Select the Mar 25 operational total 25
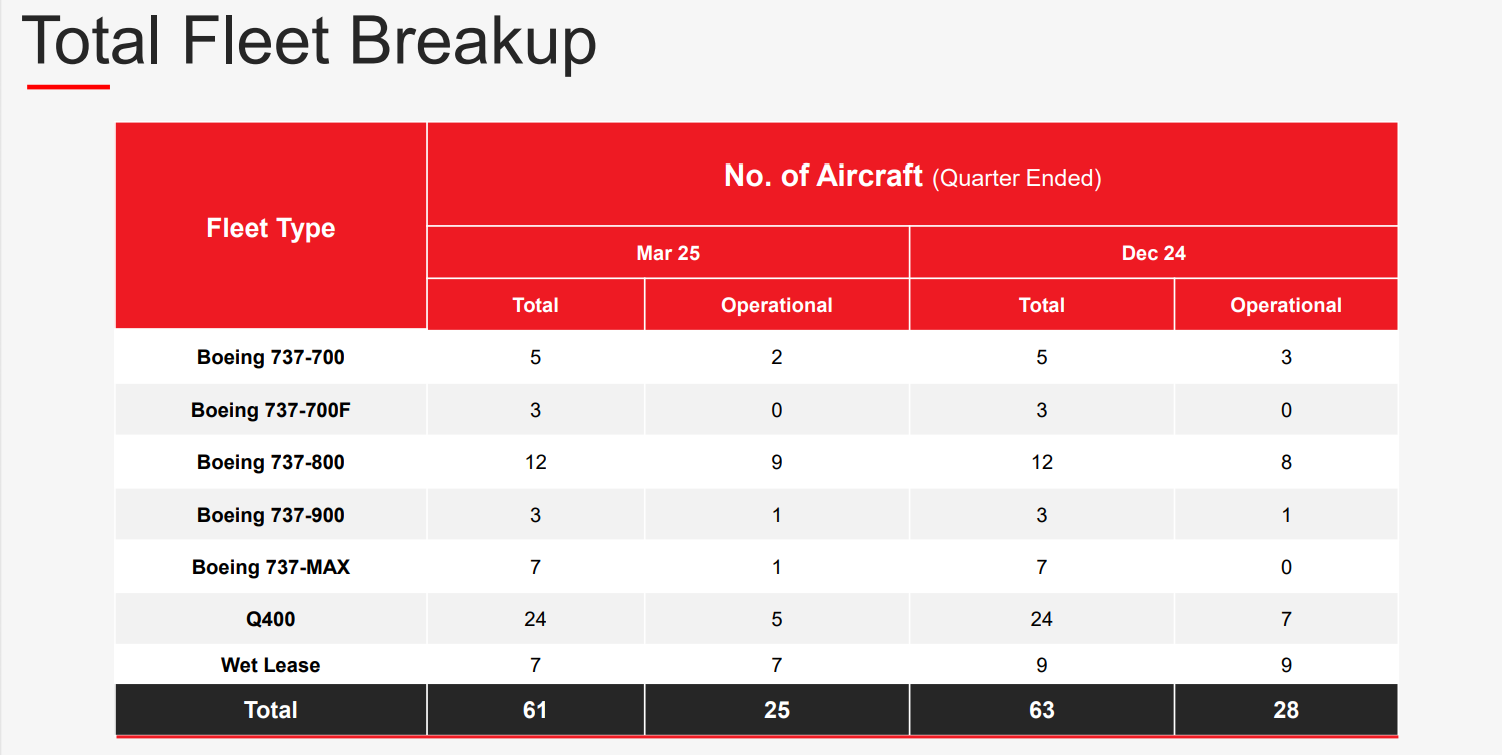Image resolution: width=1502 pixels, height=755 pixels. (x=777, y=710)
